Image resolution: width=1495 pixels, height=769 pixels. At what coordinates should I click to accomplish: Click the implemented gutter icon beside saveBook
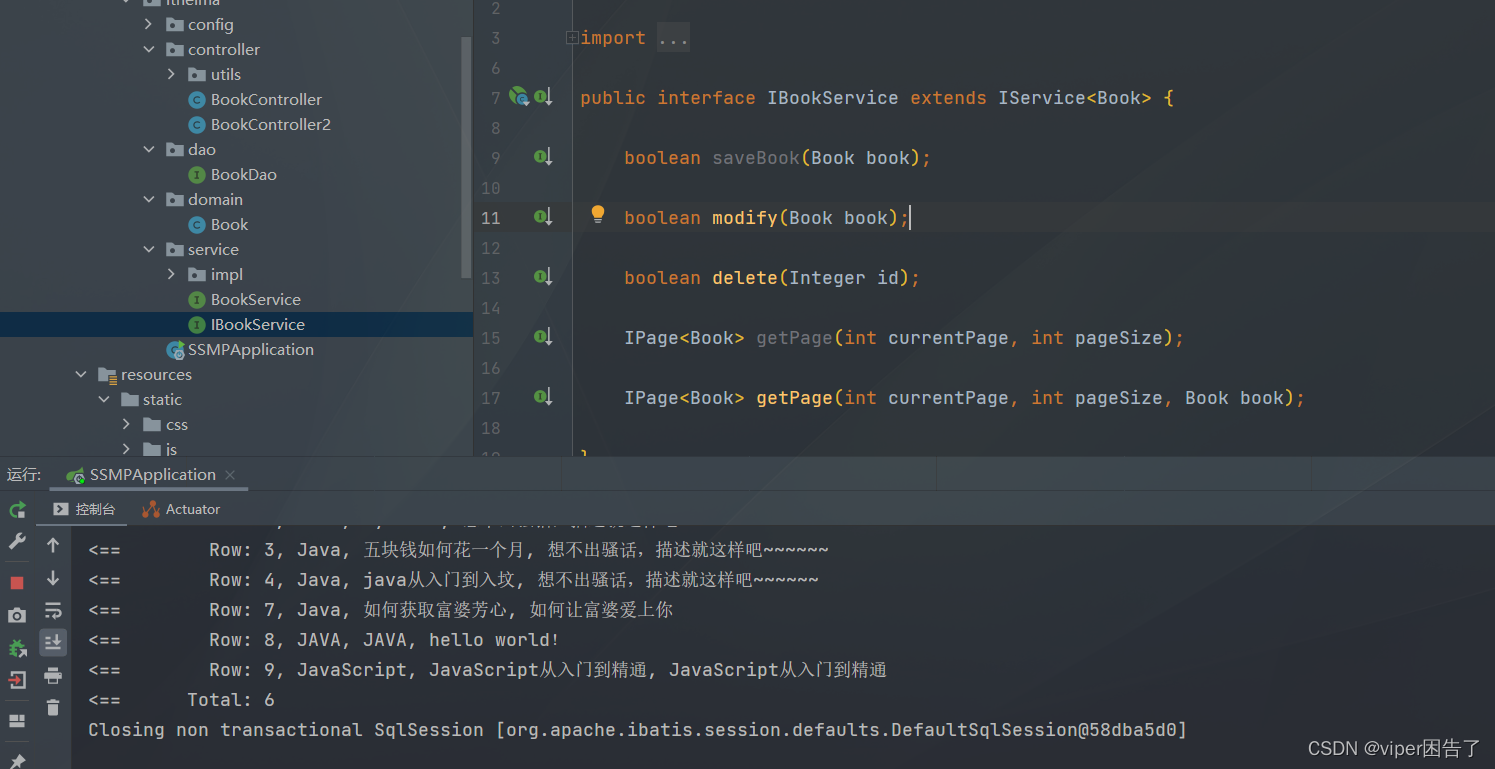point(543,157)
